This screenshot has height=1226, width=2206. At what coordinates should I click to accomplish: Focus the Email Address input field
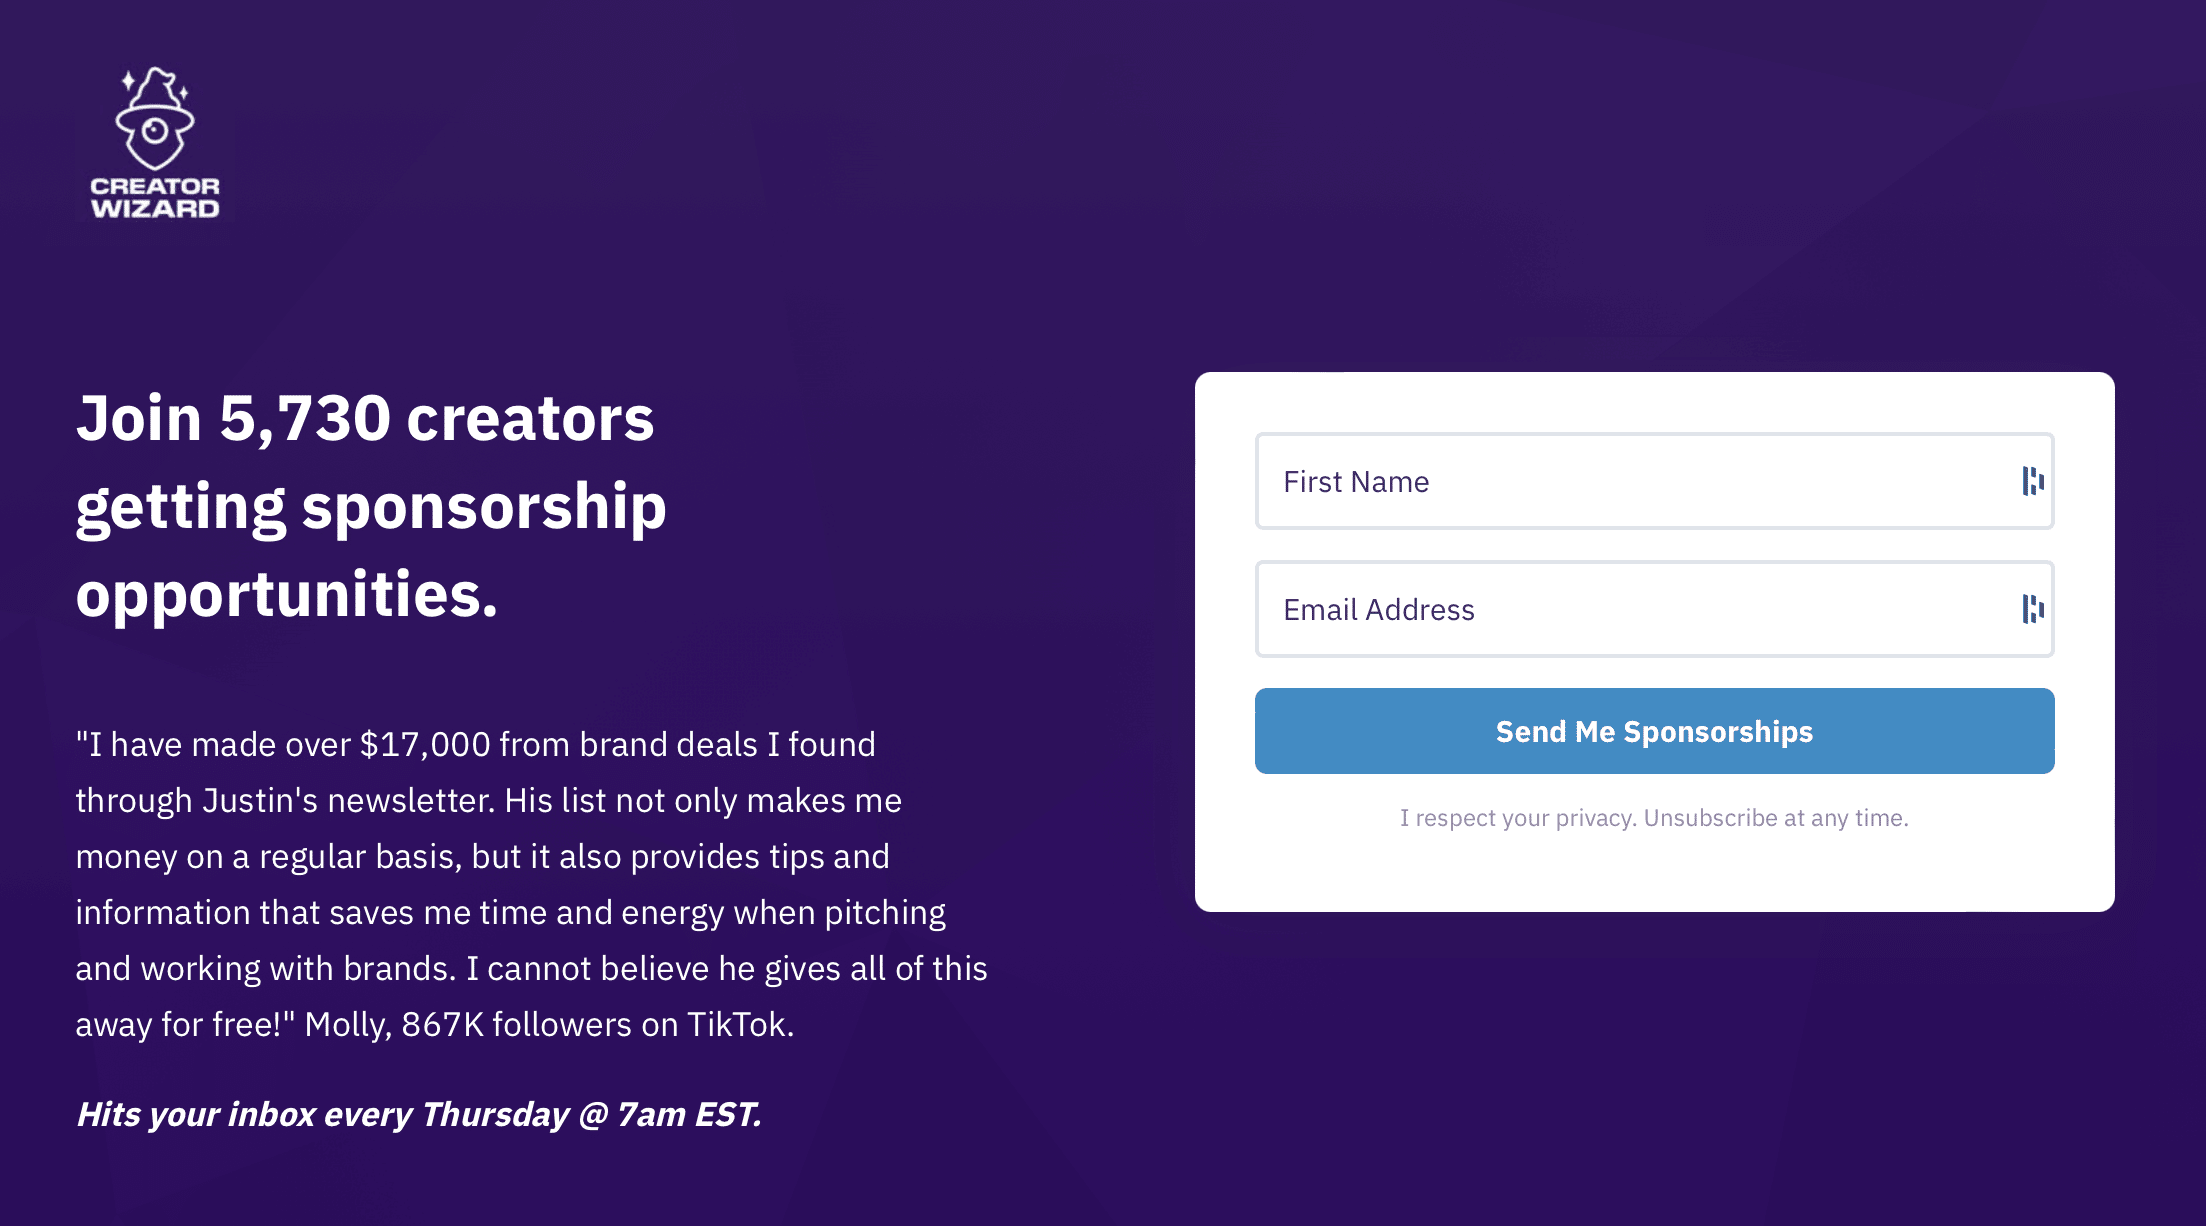click(1654, 609)
